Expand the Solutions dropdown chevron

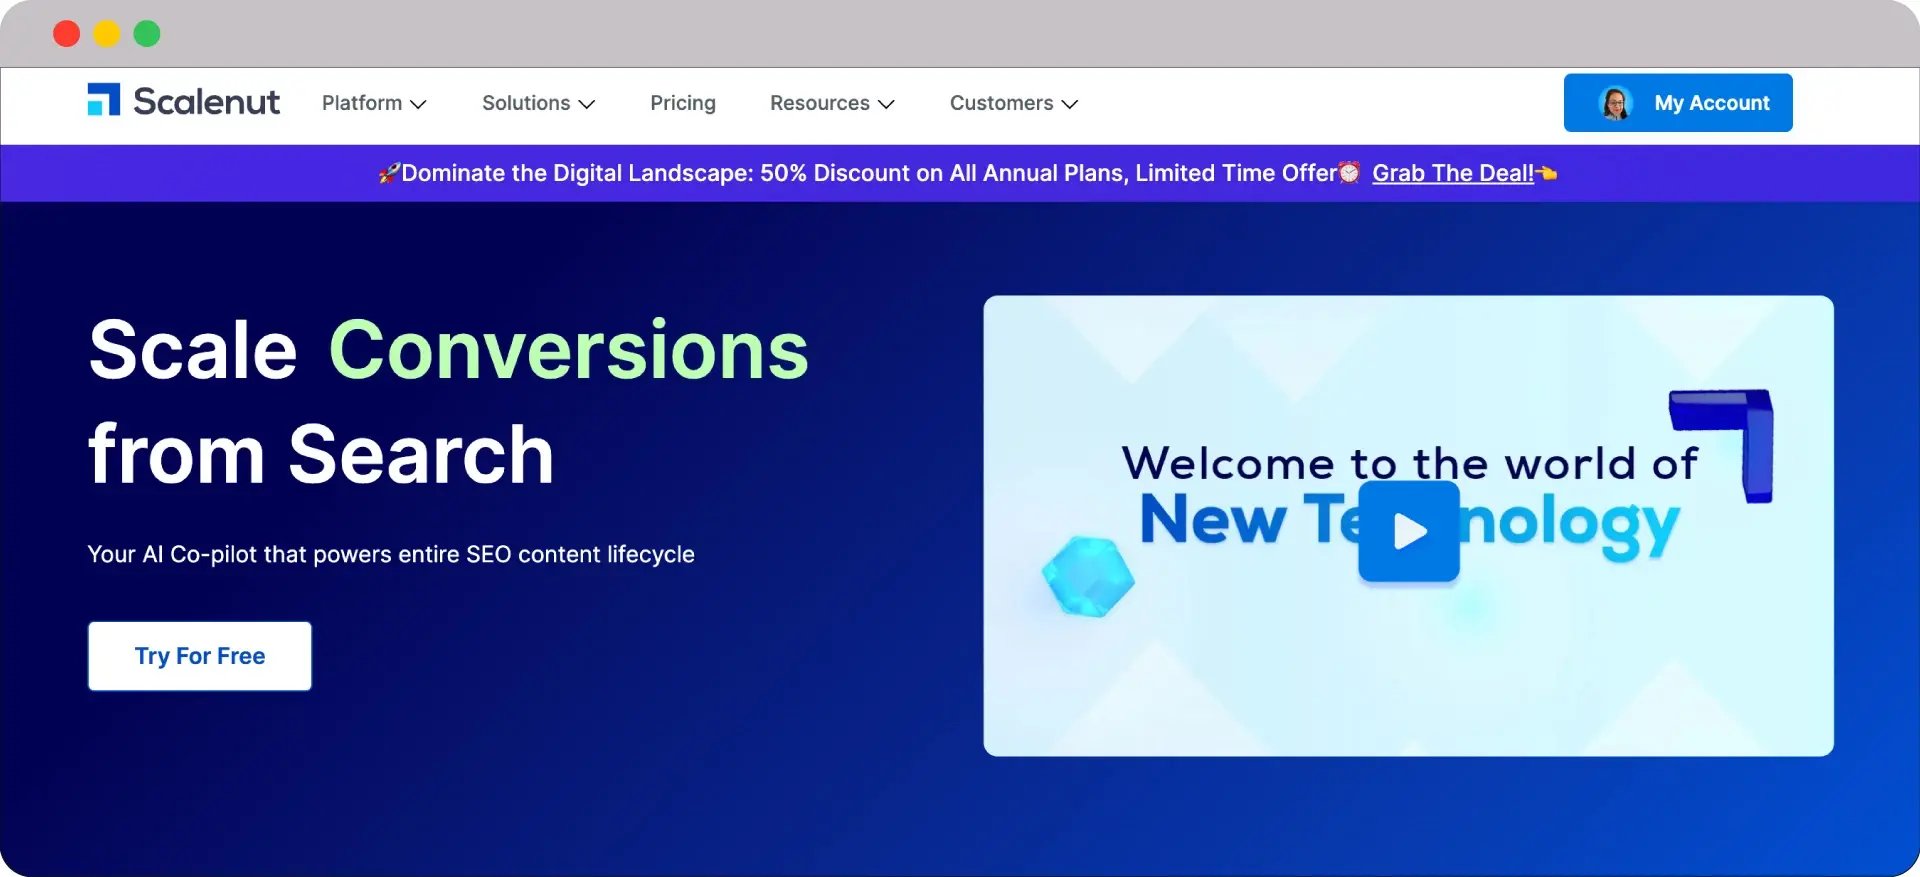coord(587,104)
